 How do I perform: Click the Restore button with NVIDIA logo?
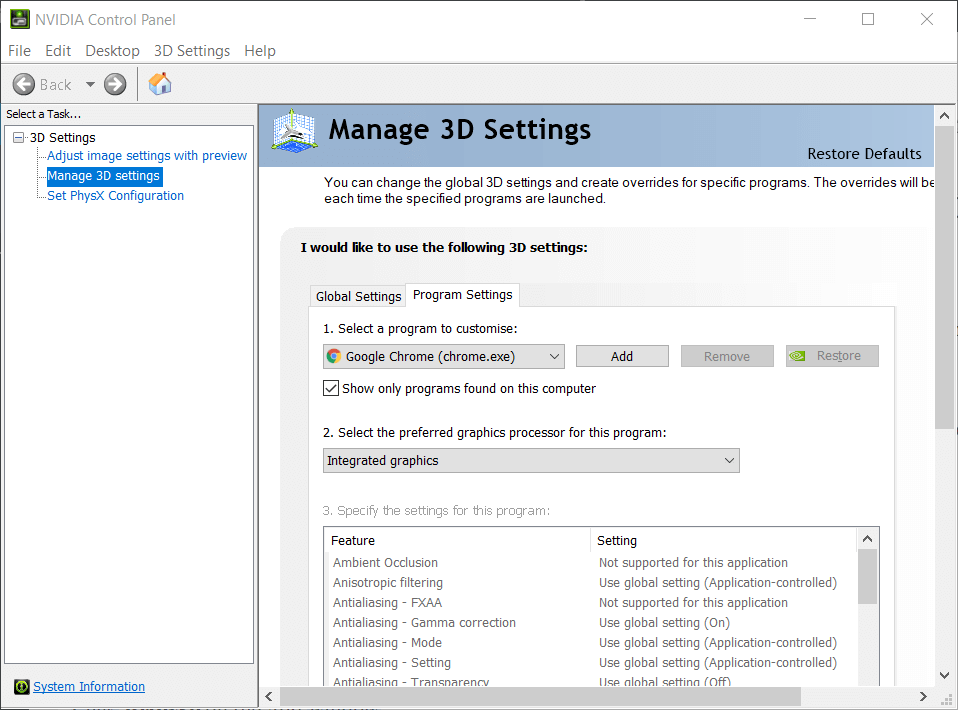[832, 356]
